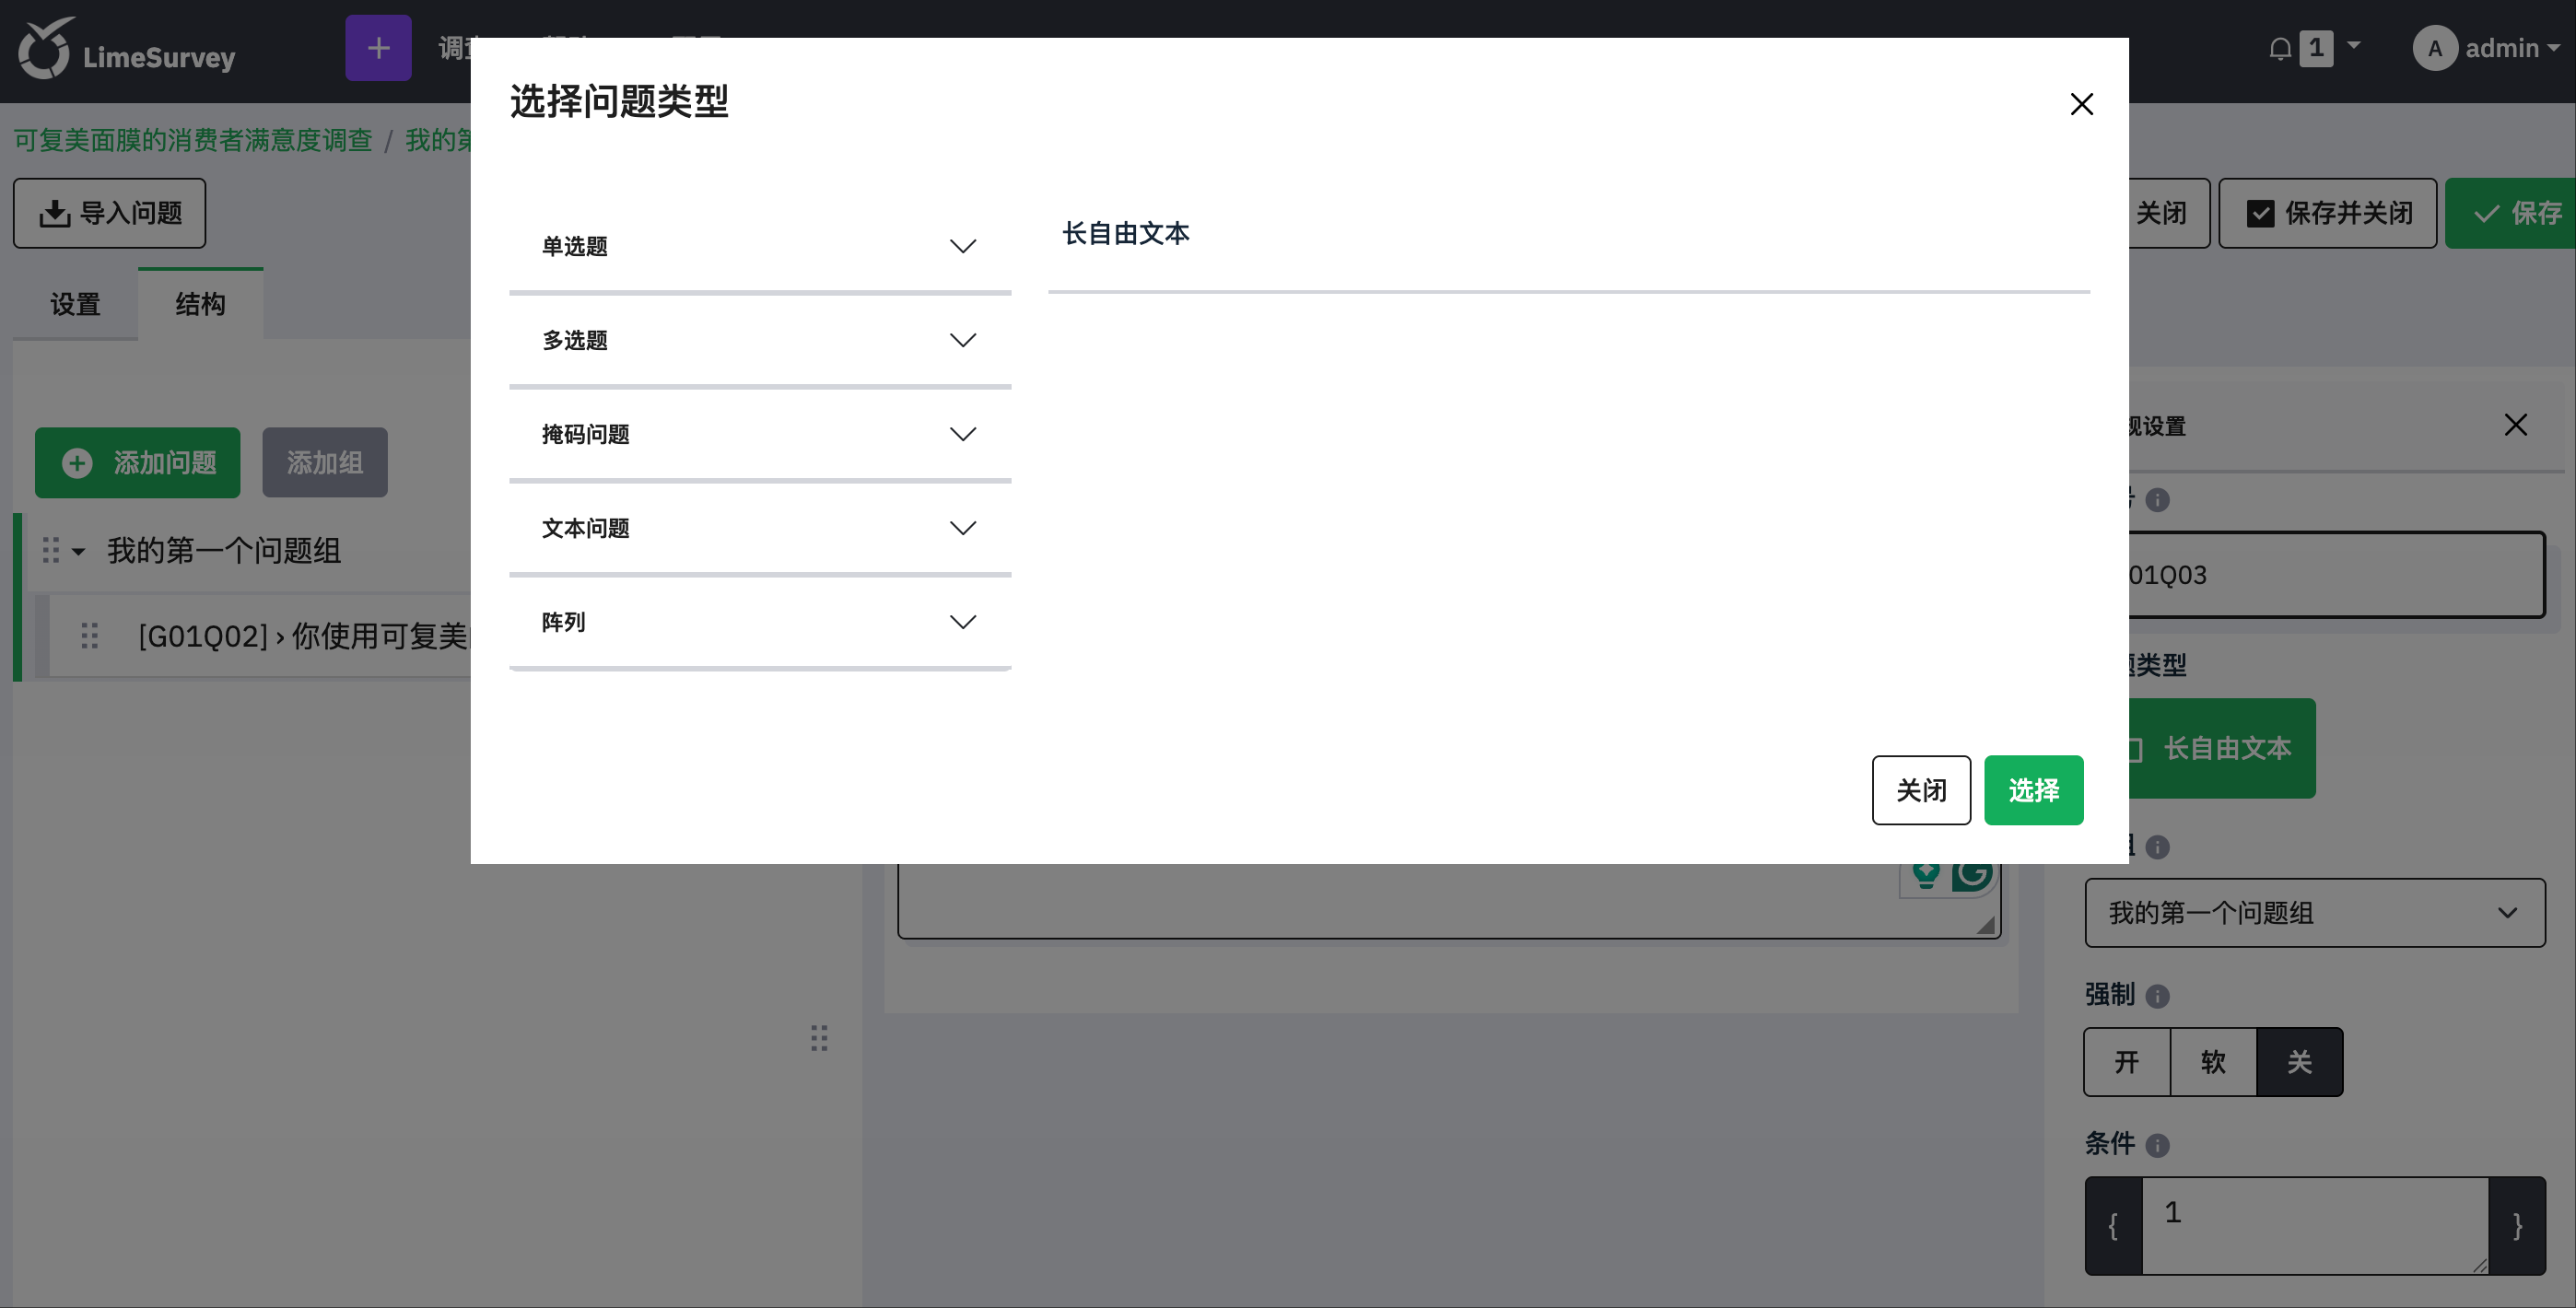Click the 选择 button in dialog
2576x1308 pixels.
pyautogui.click(x=2033, y=790)
